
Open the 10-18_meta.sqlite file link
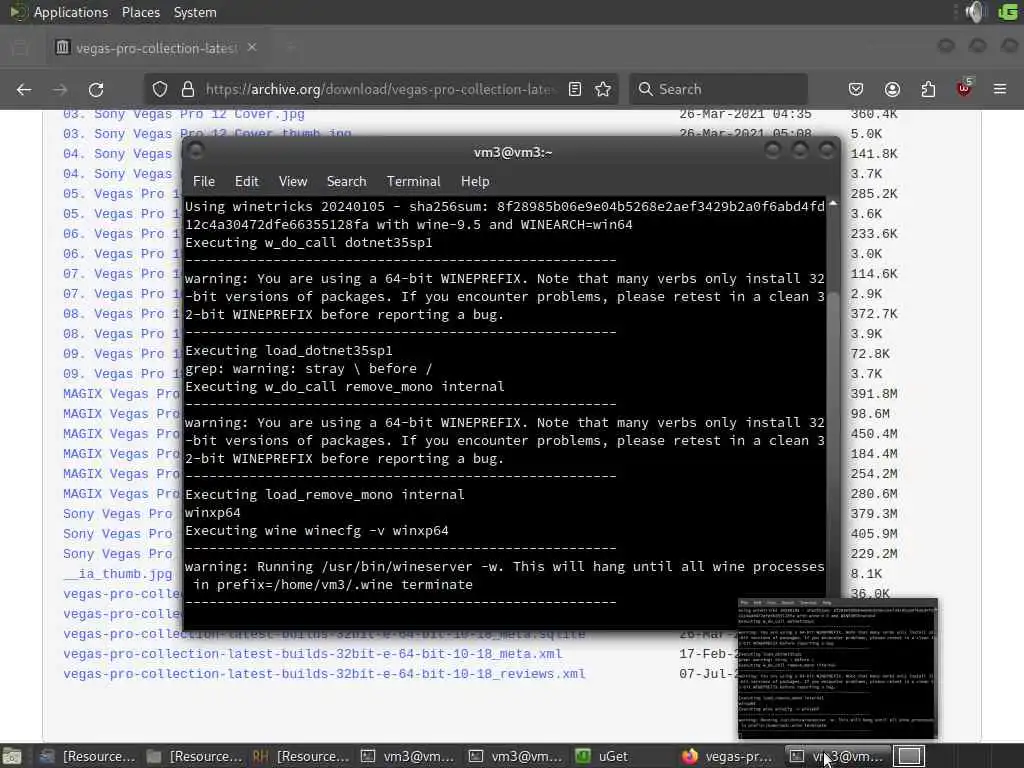(x=324, y=634)
